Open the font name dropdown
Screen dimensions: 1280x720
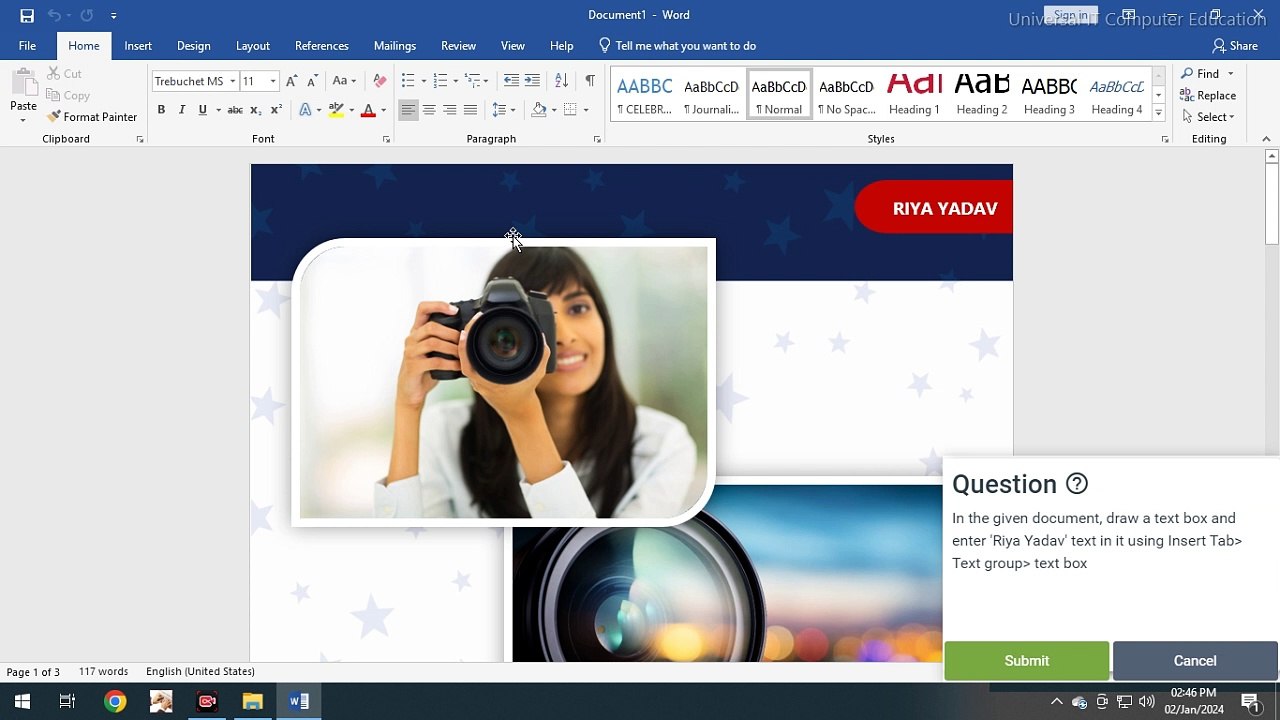coord(232,81)
